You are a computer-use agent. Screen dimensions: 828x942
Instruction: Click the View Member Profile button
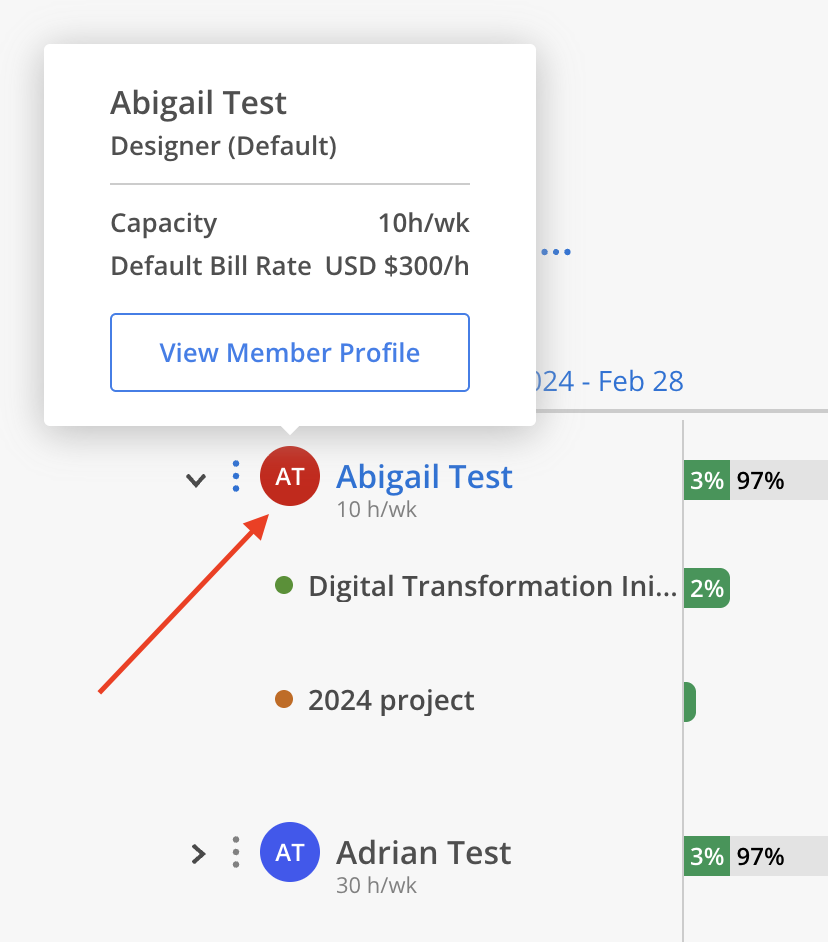pyautogui.click(x=290, y=352)
